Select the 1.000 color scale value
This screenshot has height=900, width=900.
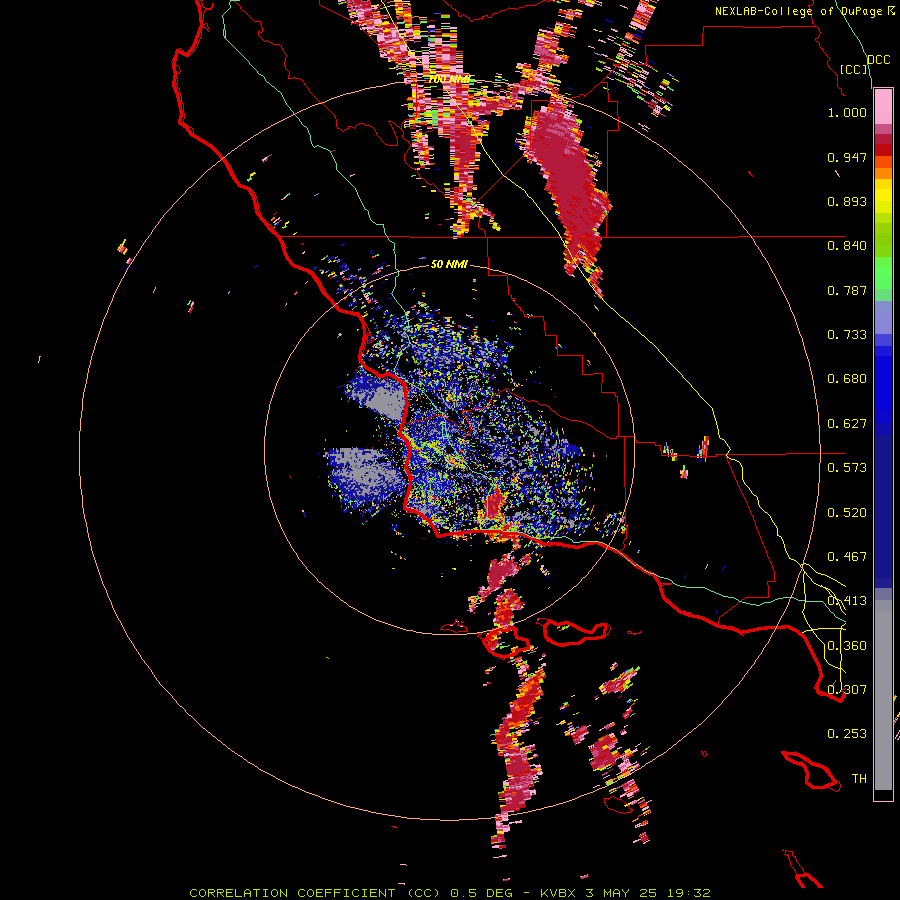(x=847, y=112)
